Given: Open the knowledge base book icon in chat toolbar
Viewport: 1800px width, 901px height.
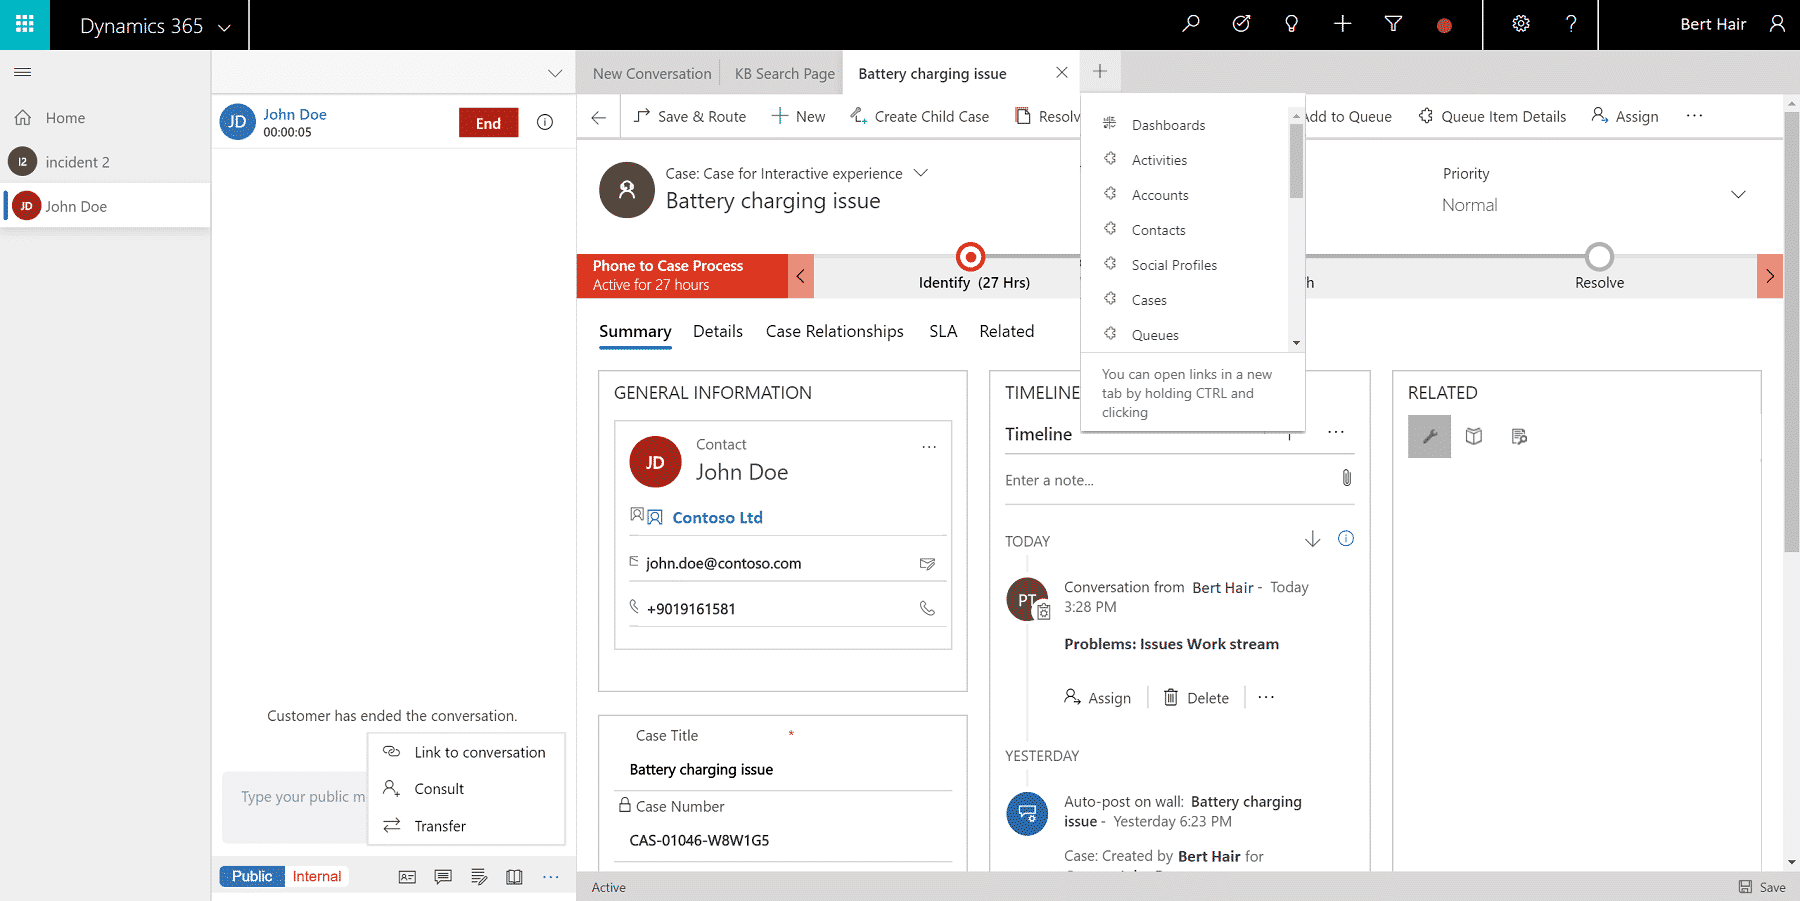Looking at the screenshot, I should pyautogui.click(x=514, y=877).
